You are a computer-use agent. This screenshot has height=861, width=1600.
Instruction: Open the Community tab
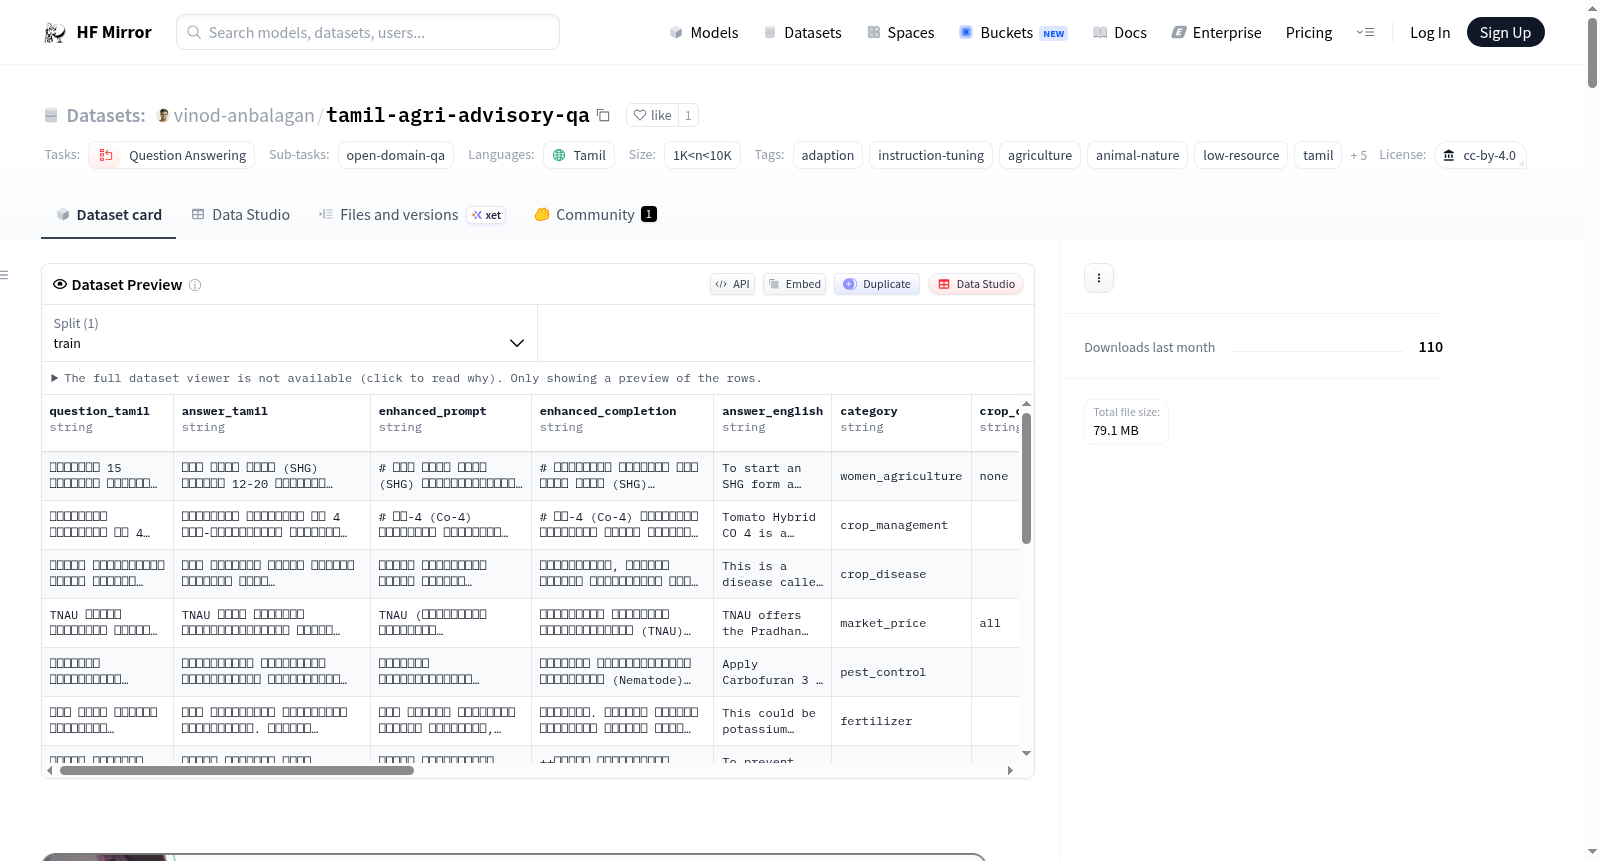tap(596, 214)
